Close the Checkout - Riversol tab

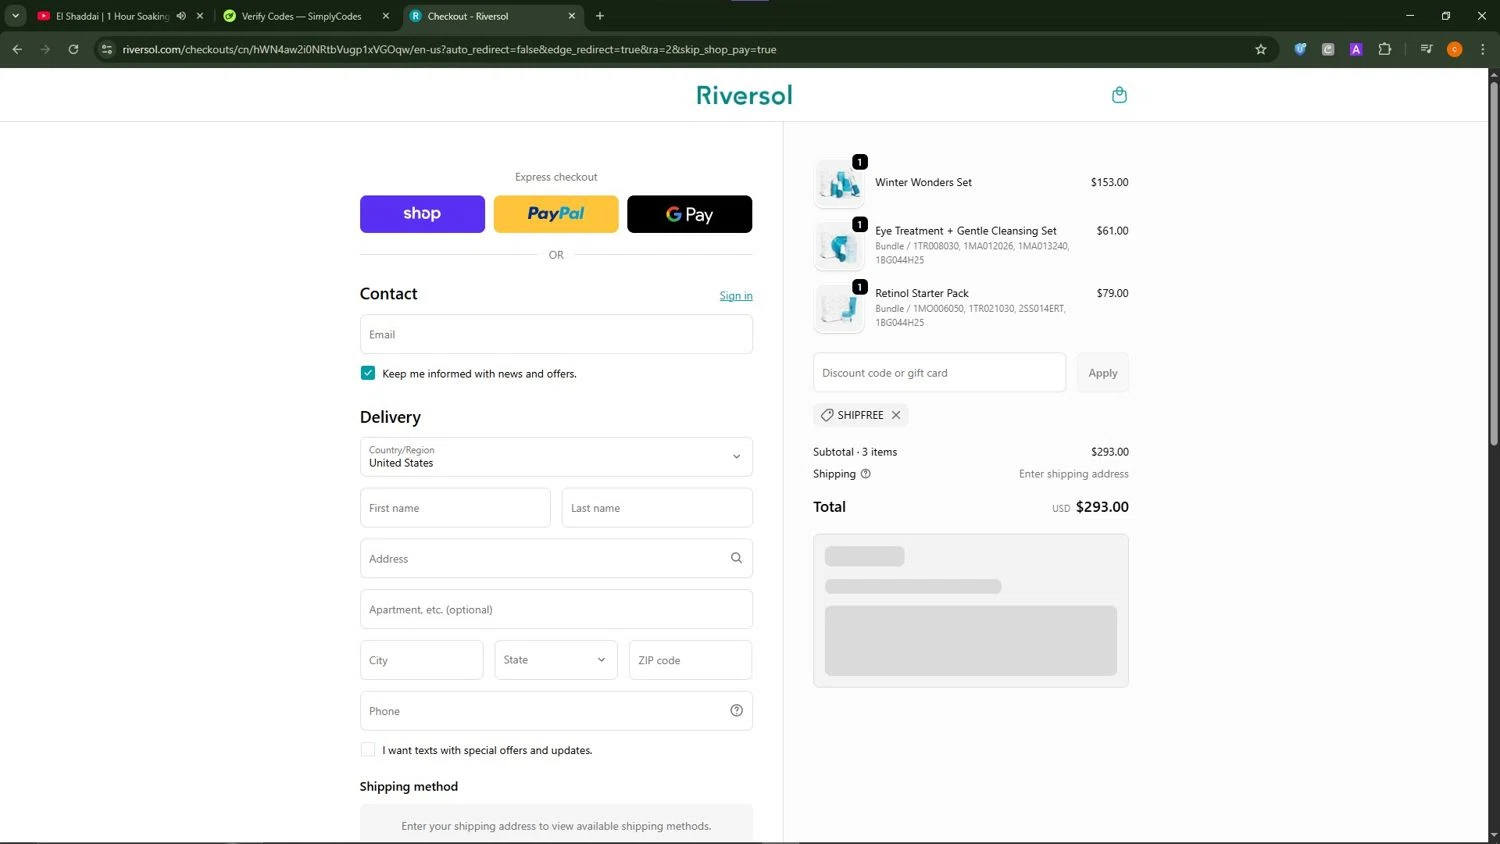[x=572, y=16]
